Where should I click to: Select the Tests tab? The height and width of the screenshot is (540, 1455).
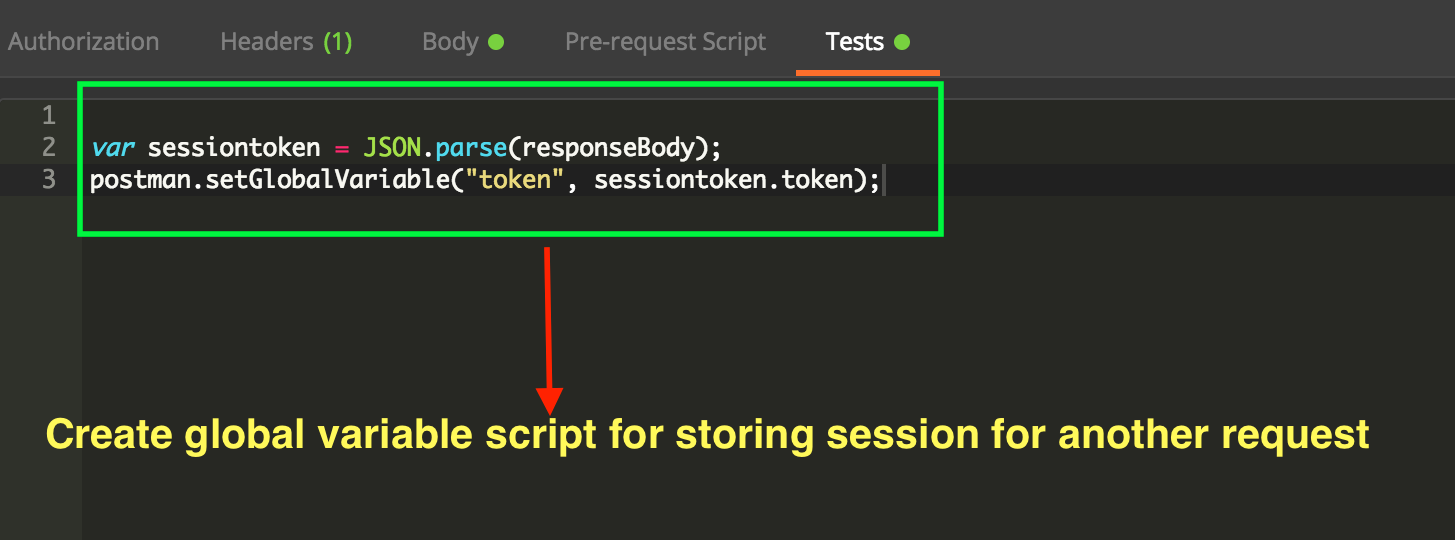tap(867, 42)
